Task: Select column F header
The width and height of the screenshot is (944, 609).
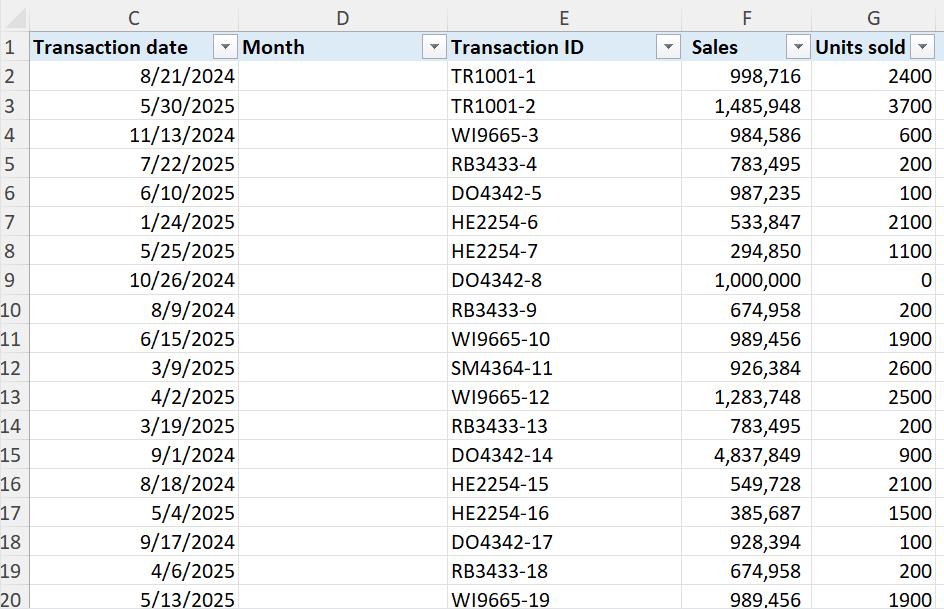Action: pos(746,18)
